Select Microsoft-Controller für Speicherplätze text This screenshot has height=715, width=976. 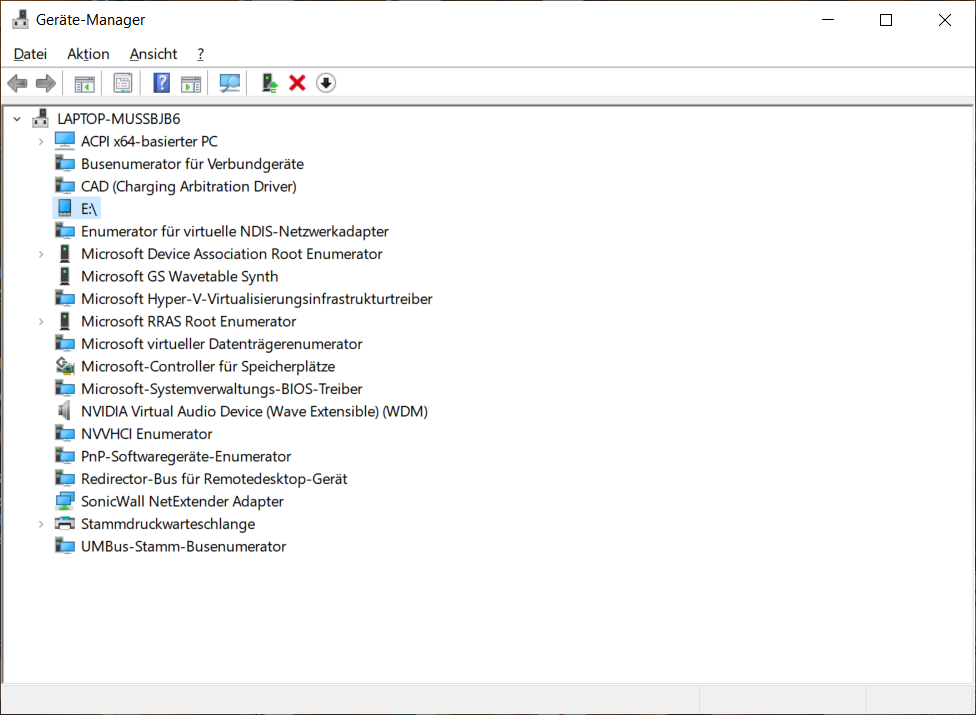(208, 366)
